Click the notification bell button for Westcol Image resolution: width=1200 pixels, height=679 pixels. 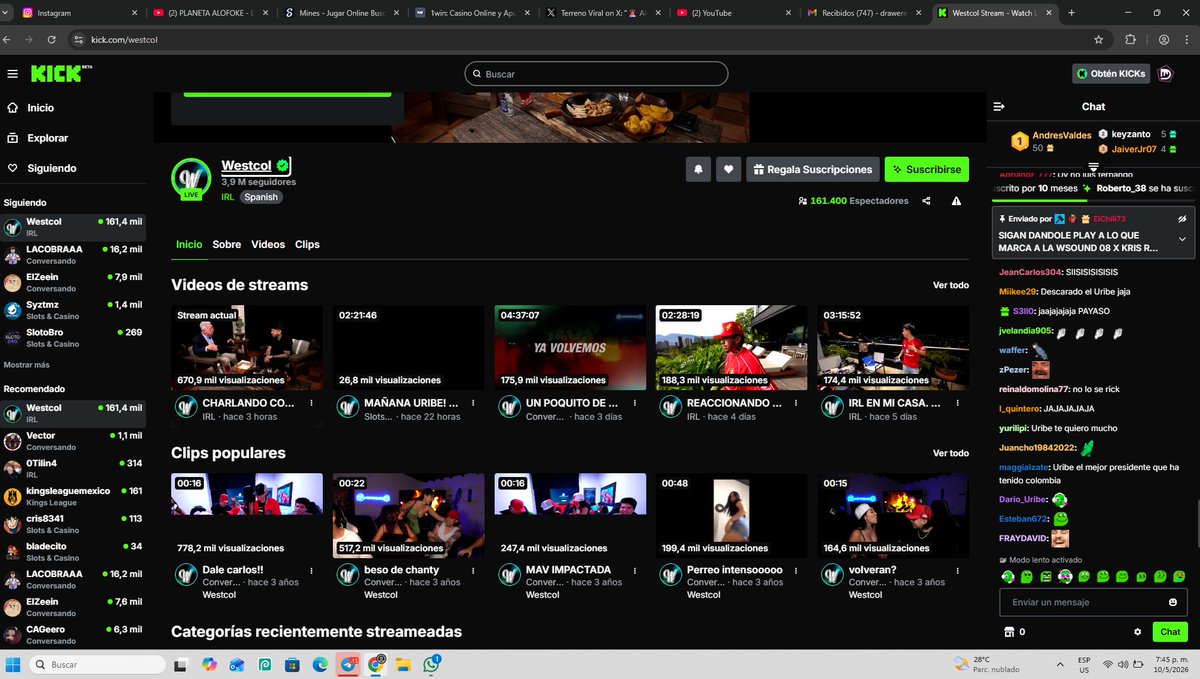point(698,170)
